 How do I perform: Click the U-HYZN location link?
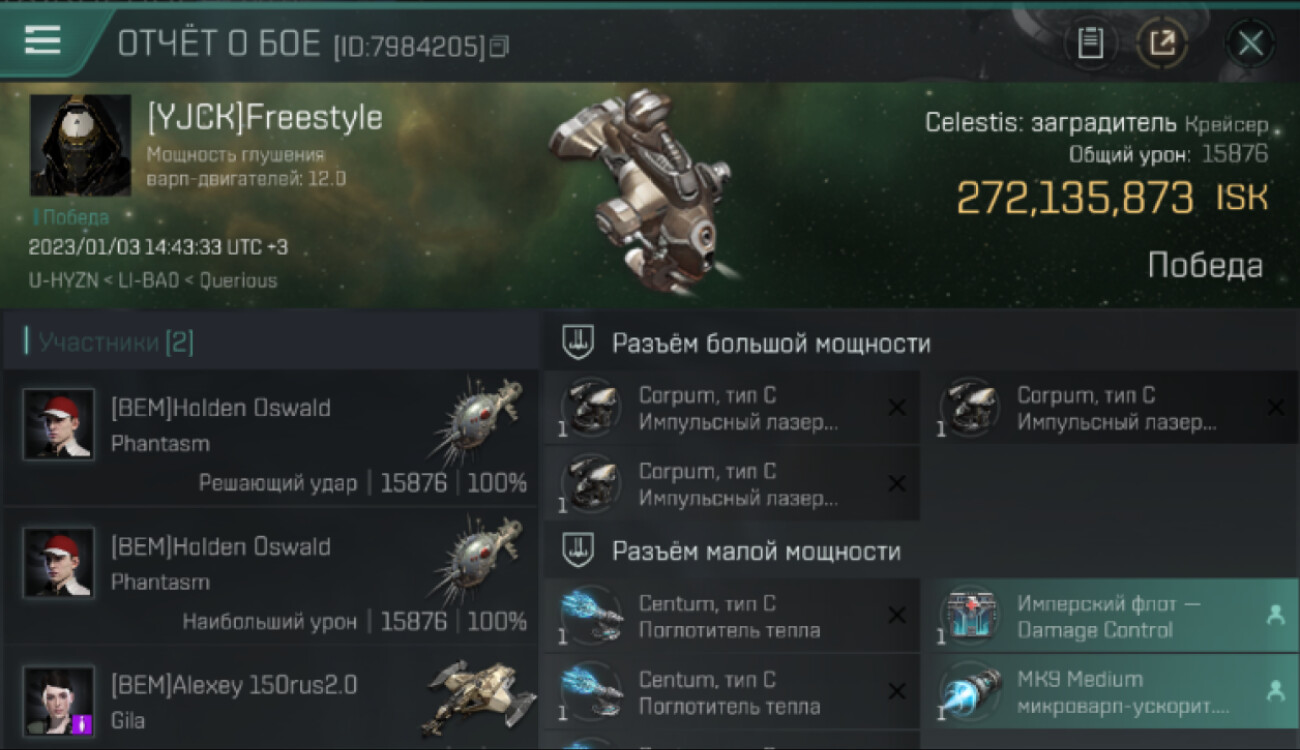[64, 281]
